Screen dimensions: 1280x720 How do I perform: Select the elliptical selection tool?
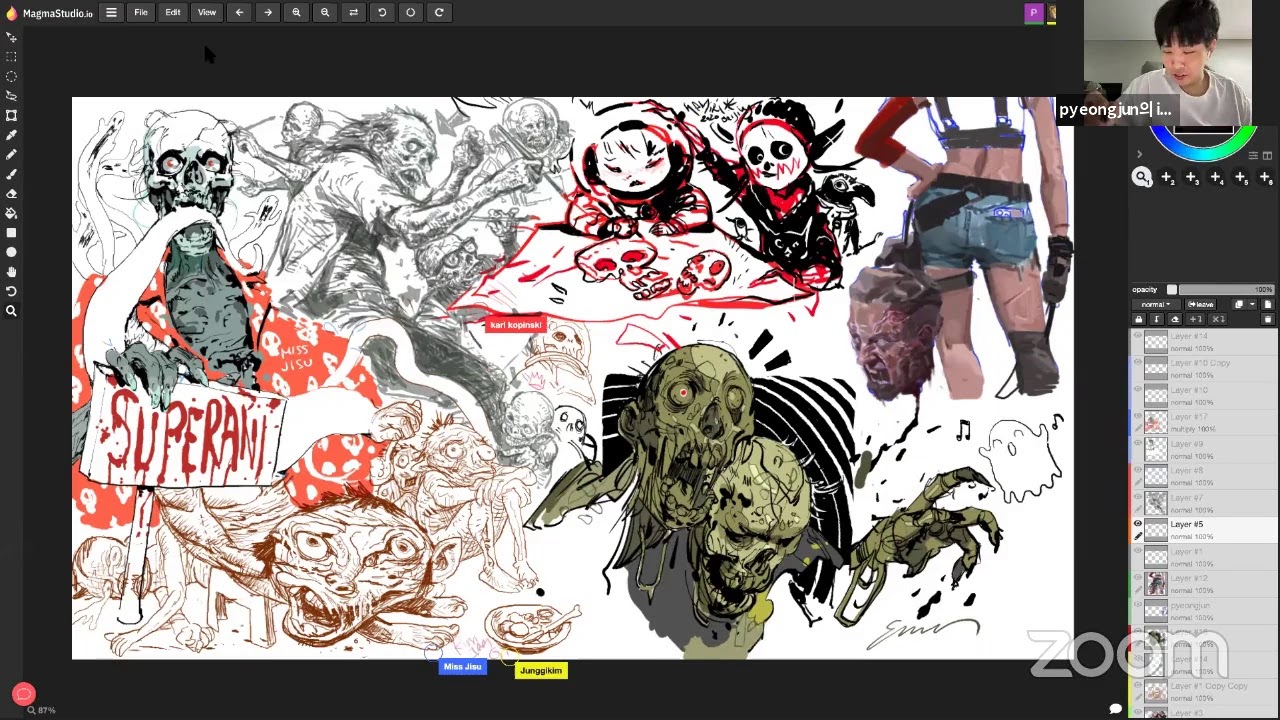point(11,76)
